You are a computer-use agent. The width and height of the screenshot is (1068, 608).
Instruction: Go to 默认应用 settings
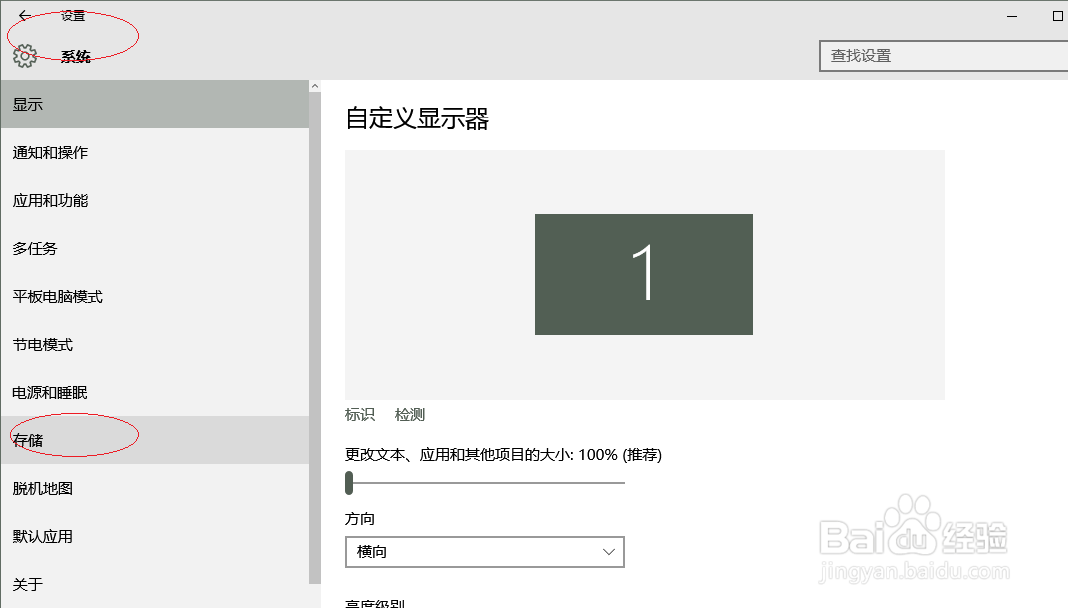click(x=155, y=537)
